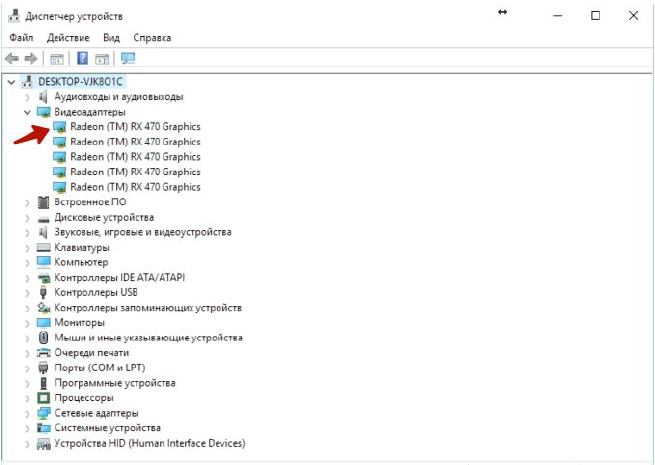Click the show/hide console tree toolbar icon
This screenshot has height=465, width=655.
(57, 59)
